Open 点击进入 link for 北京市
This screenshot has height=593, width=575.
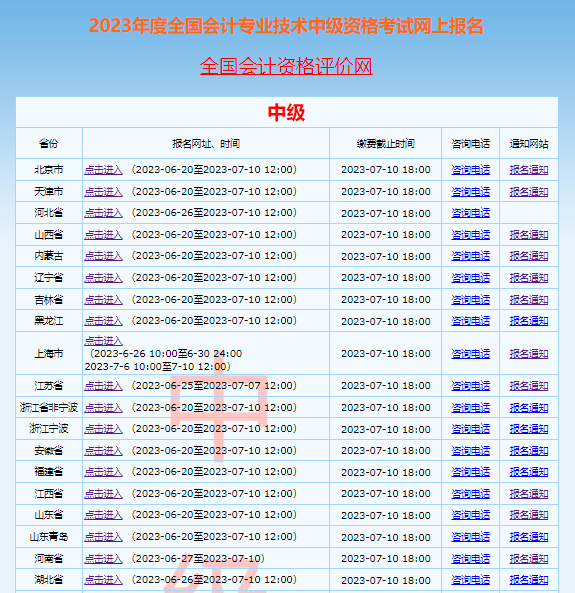103,170
